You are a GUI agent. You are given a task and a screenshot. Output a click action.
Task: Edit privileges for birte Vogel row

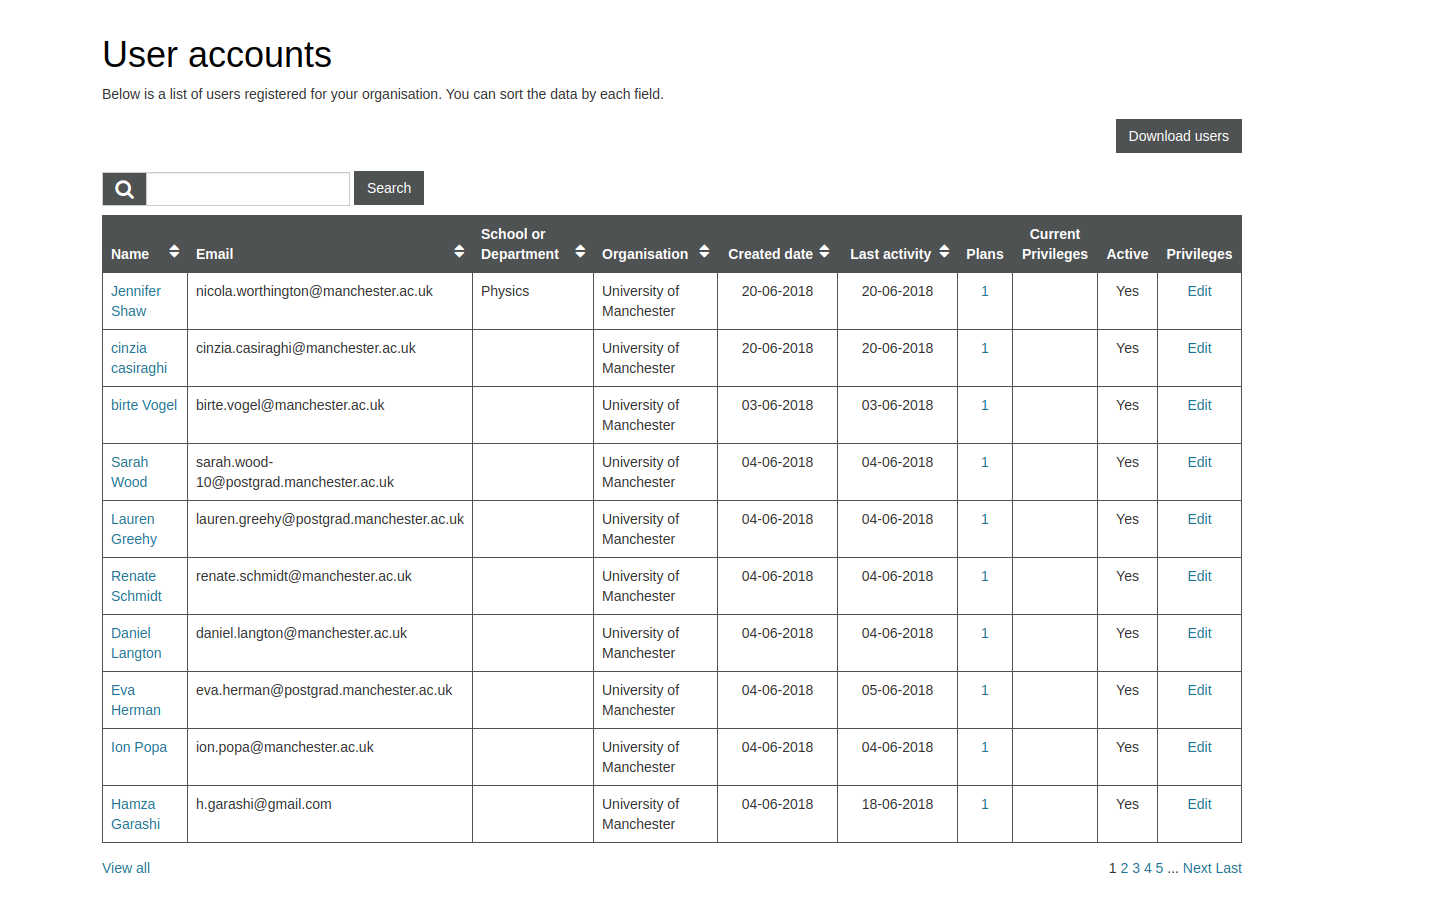(1199, 405)
